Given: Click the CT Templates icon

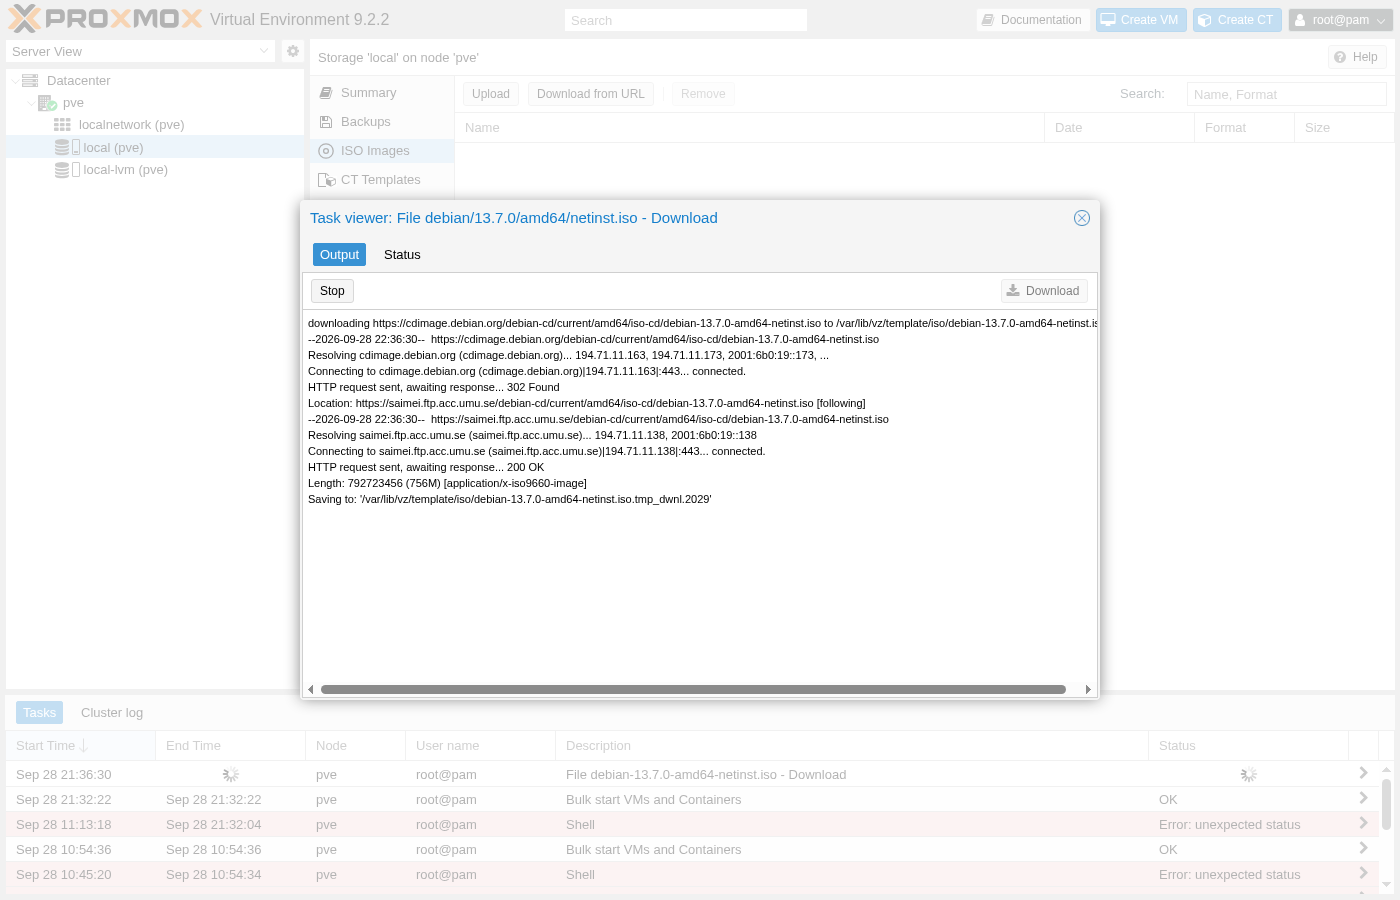Looking at the screenshot, I should pos(326,180).
